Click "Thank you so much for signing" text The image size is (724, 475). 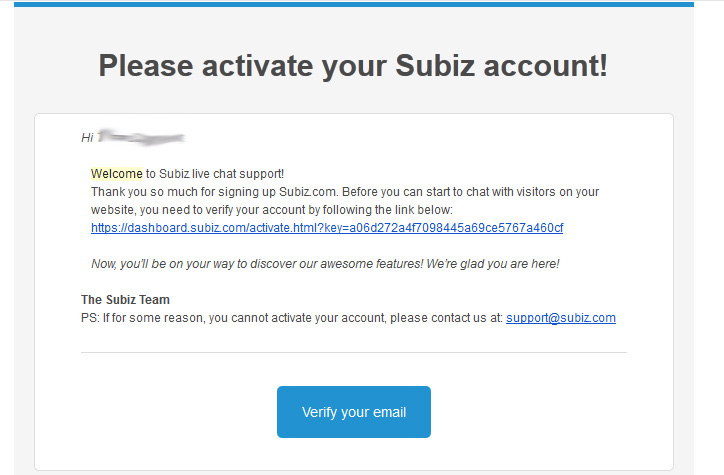(x=183, y=192)
